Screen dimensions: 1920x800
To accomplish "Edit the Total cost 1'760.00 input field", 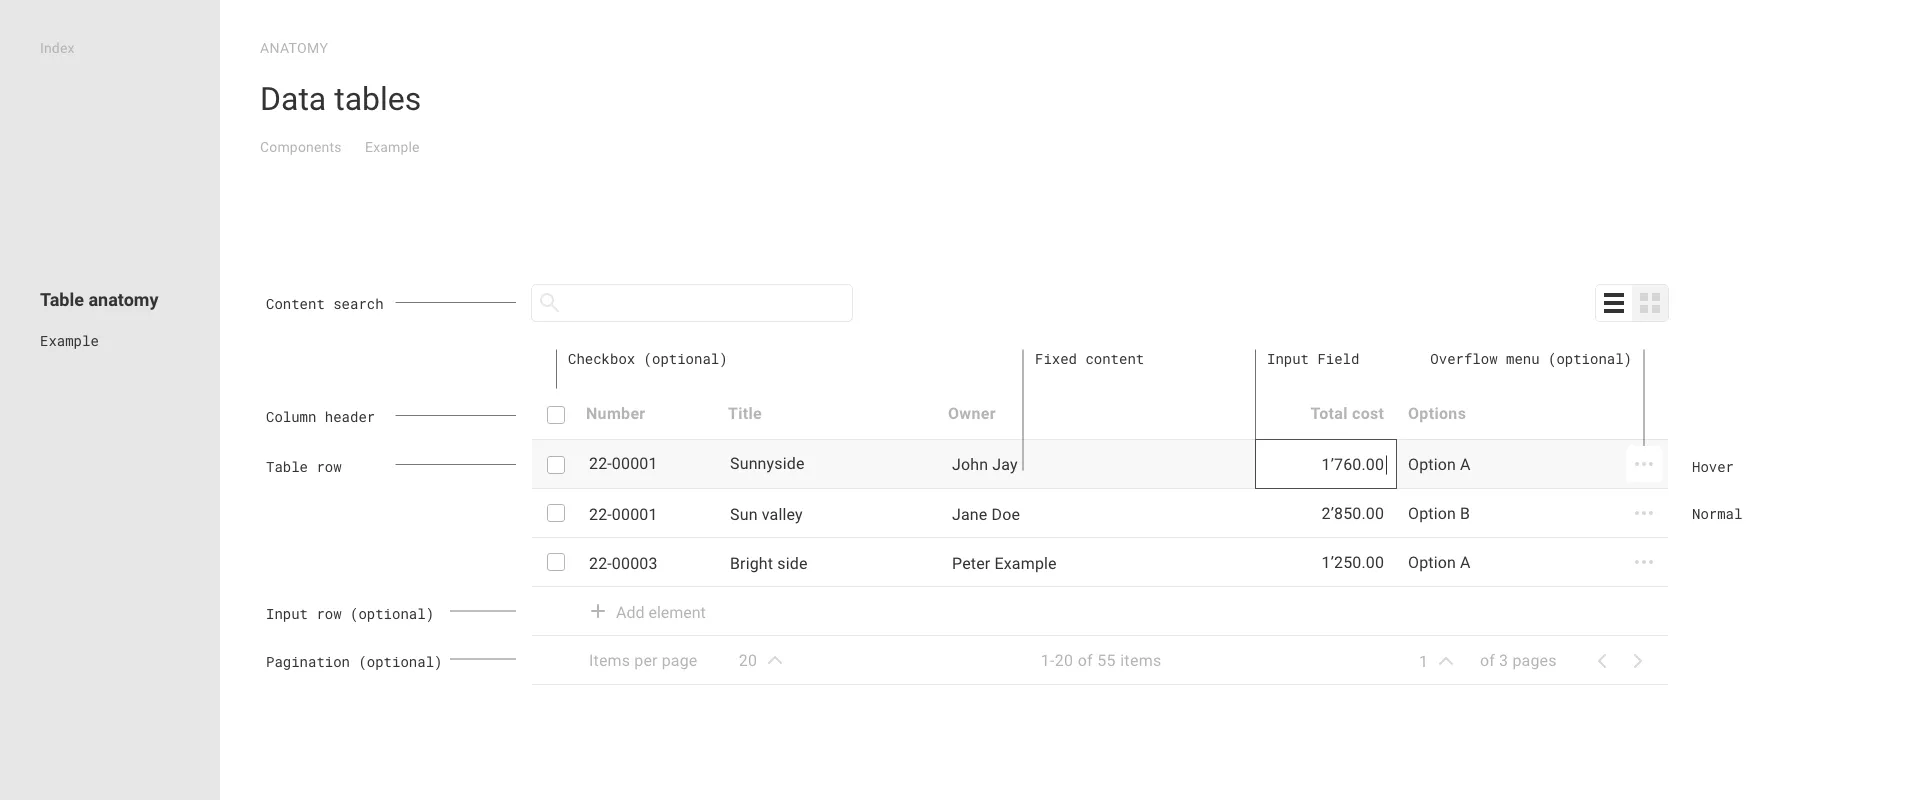I will (1325, 464).
